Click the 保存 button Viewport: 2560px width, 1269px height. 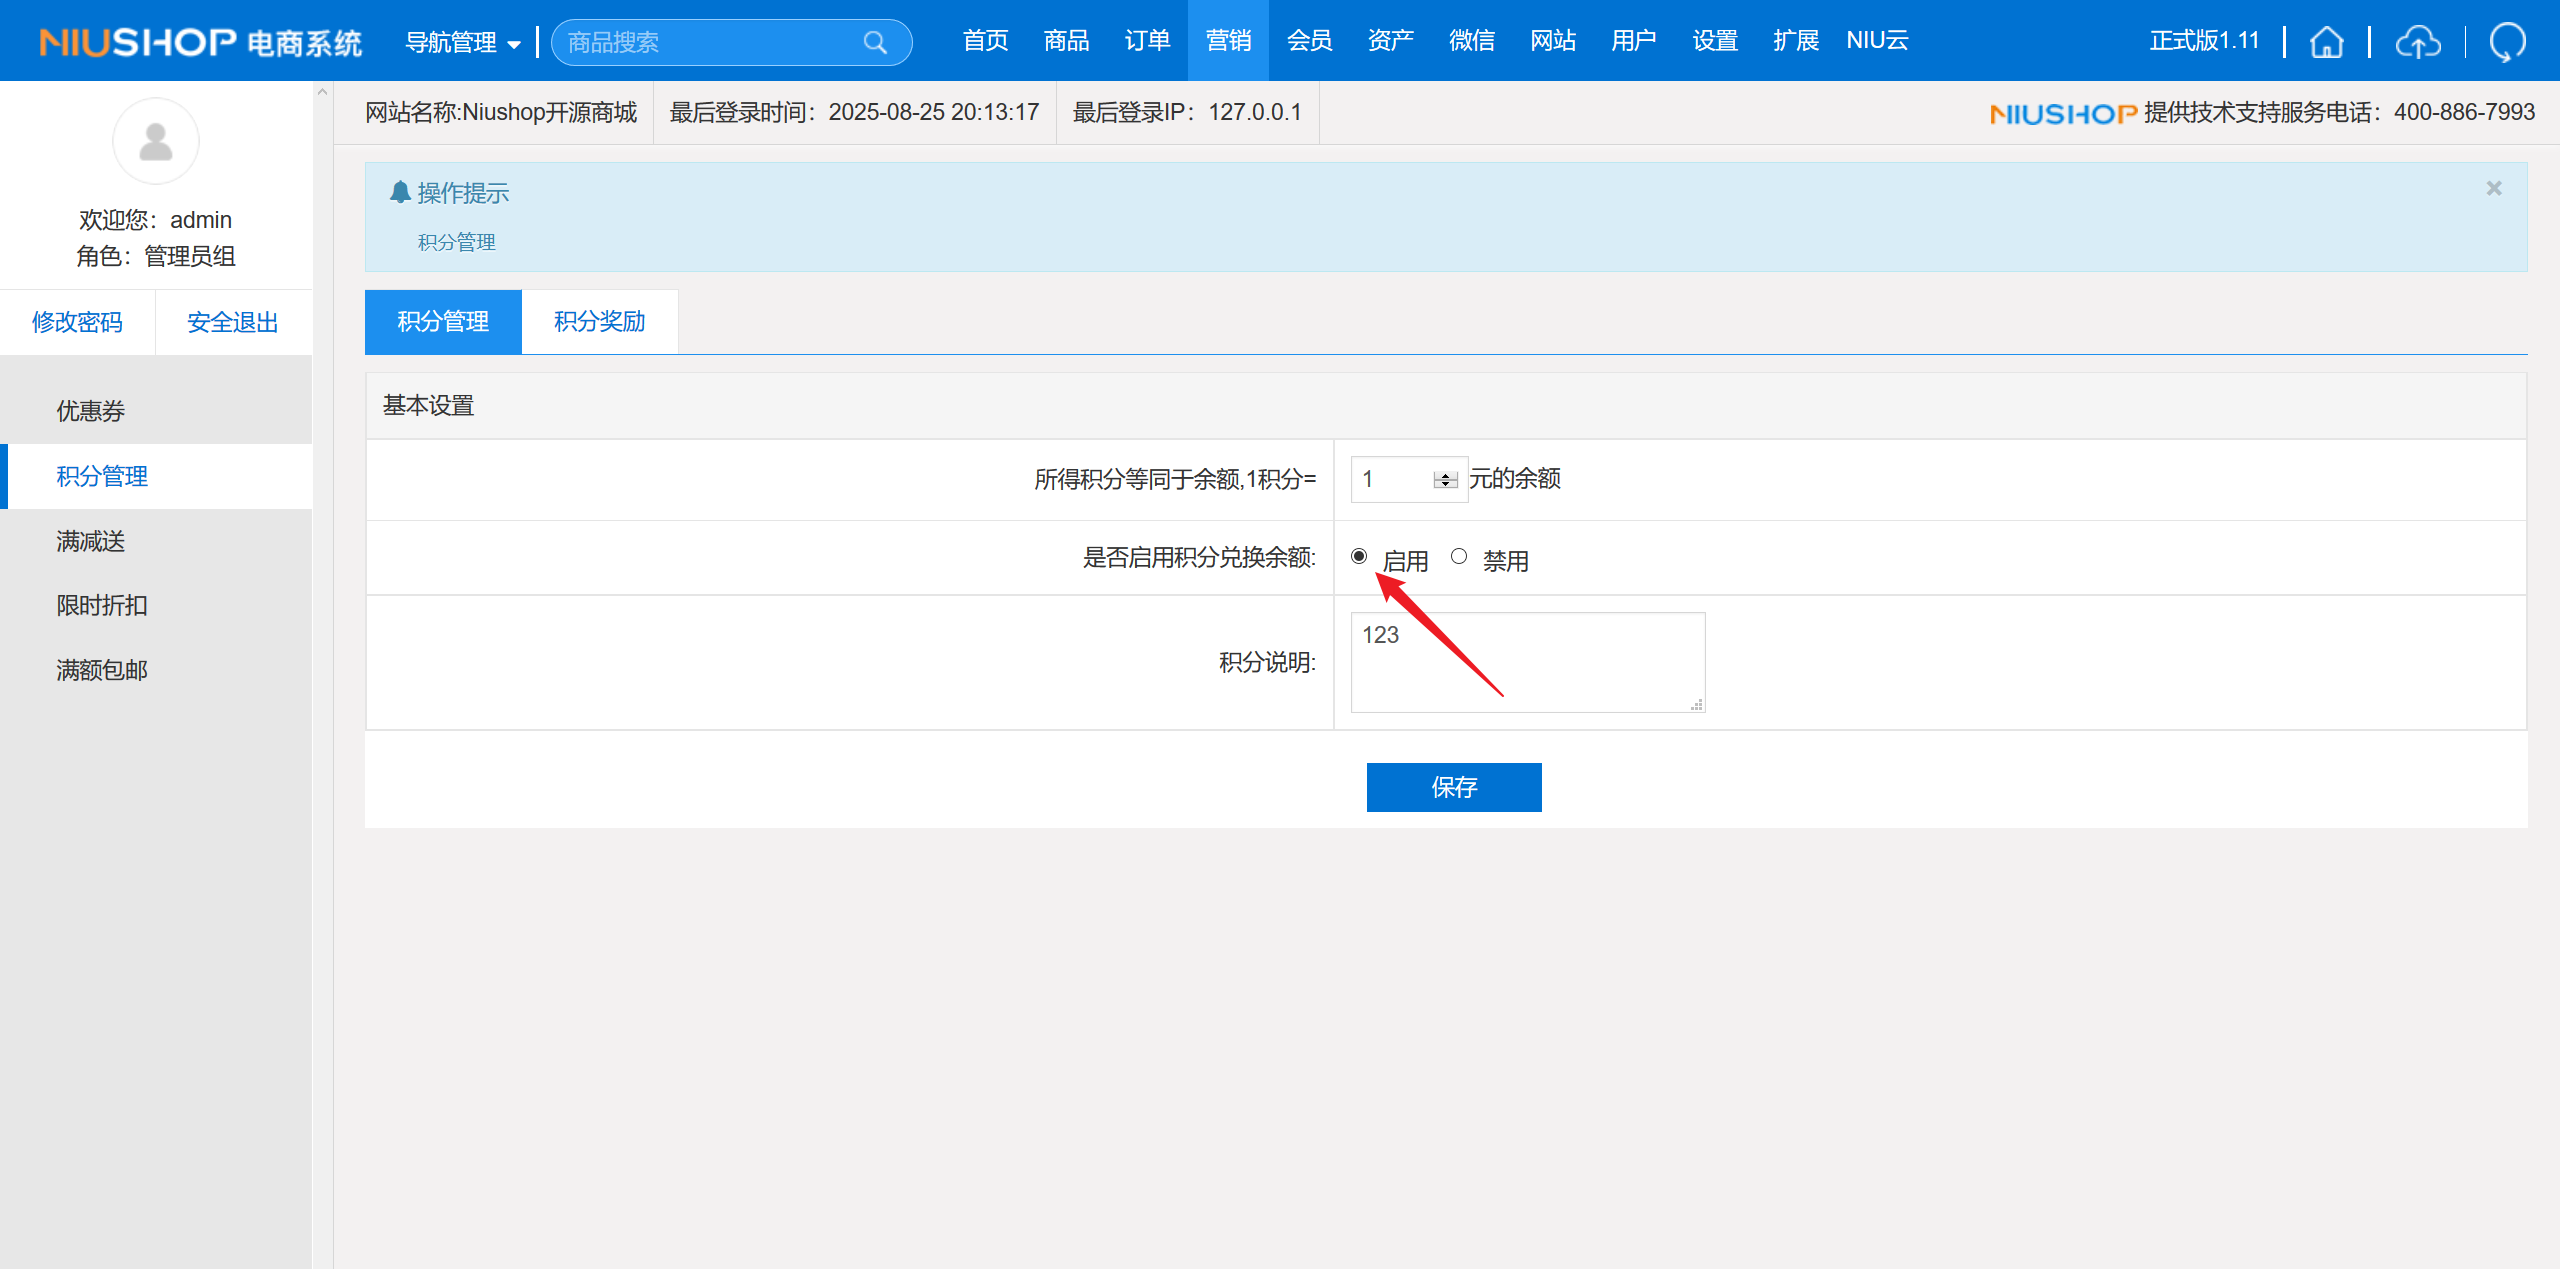(x=1453, y=787)
